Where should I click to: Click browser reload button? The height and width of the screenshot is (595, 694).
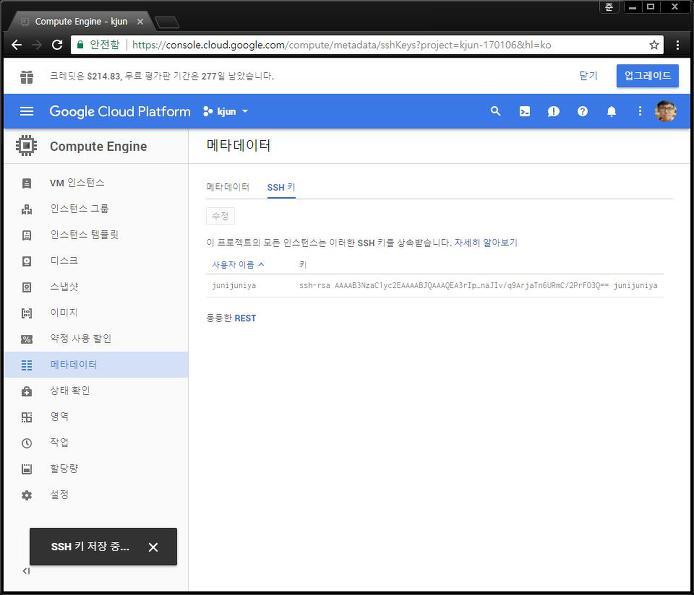(57, 45)
